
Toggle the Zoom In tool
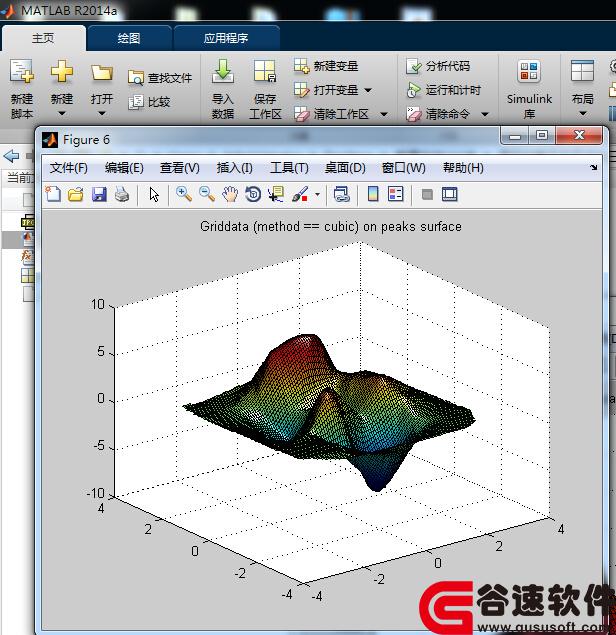point(183,194)
